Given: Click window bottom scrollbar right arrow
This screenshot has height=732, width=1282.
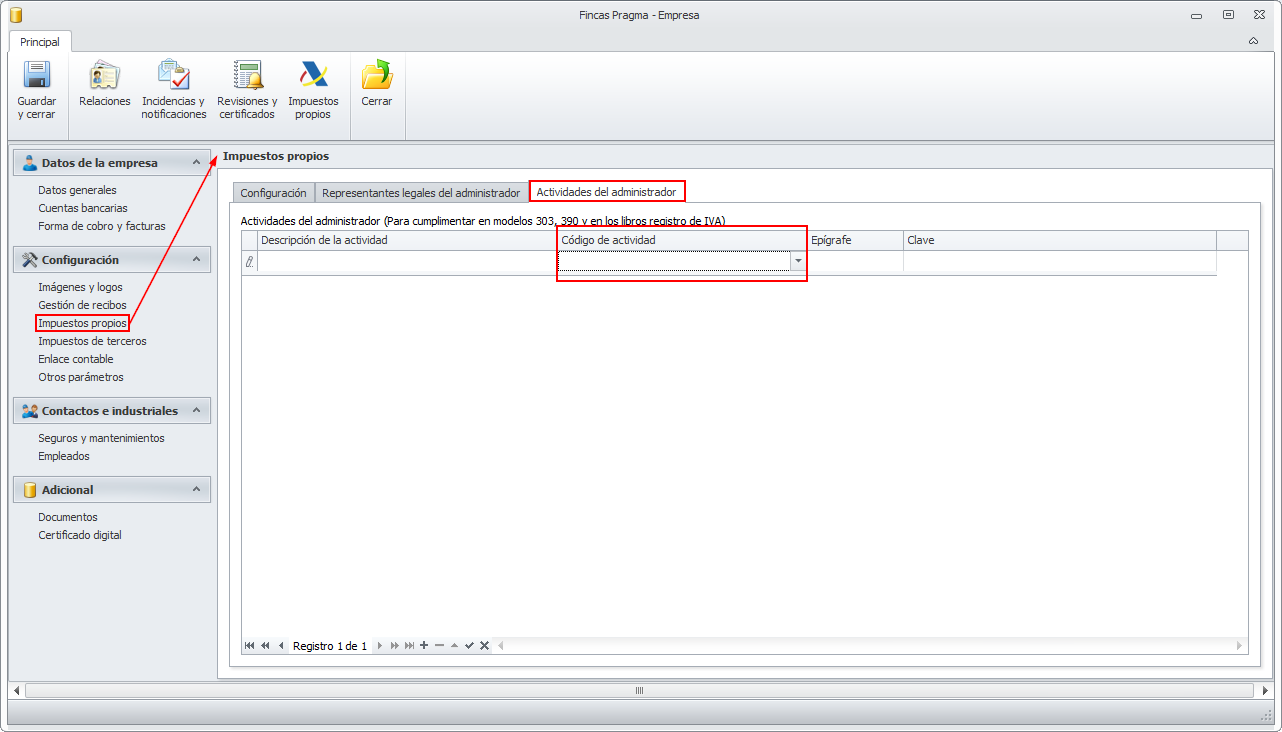Looking at the screenshot, I should click(x=1264, y=690).
